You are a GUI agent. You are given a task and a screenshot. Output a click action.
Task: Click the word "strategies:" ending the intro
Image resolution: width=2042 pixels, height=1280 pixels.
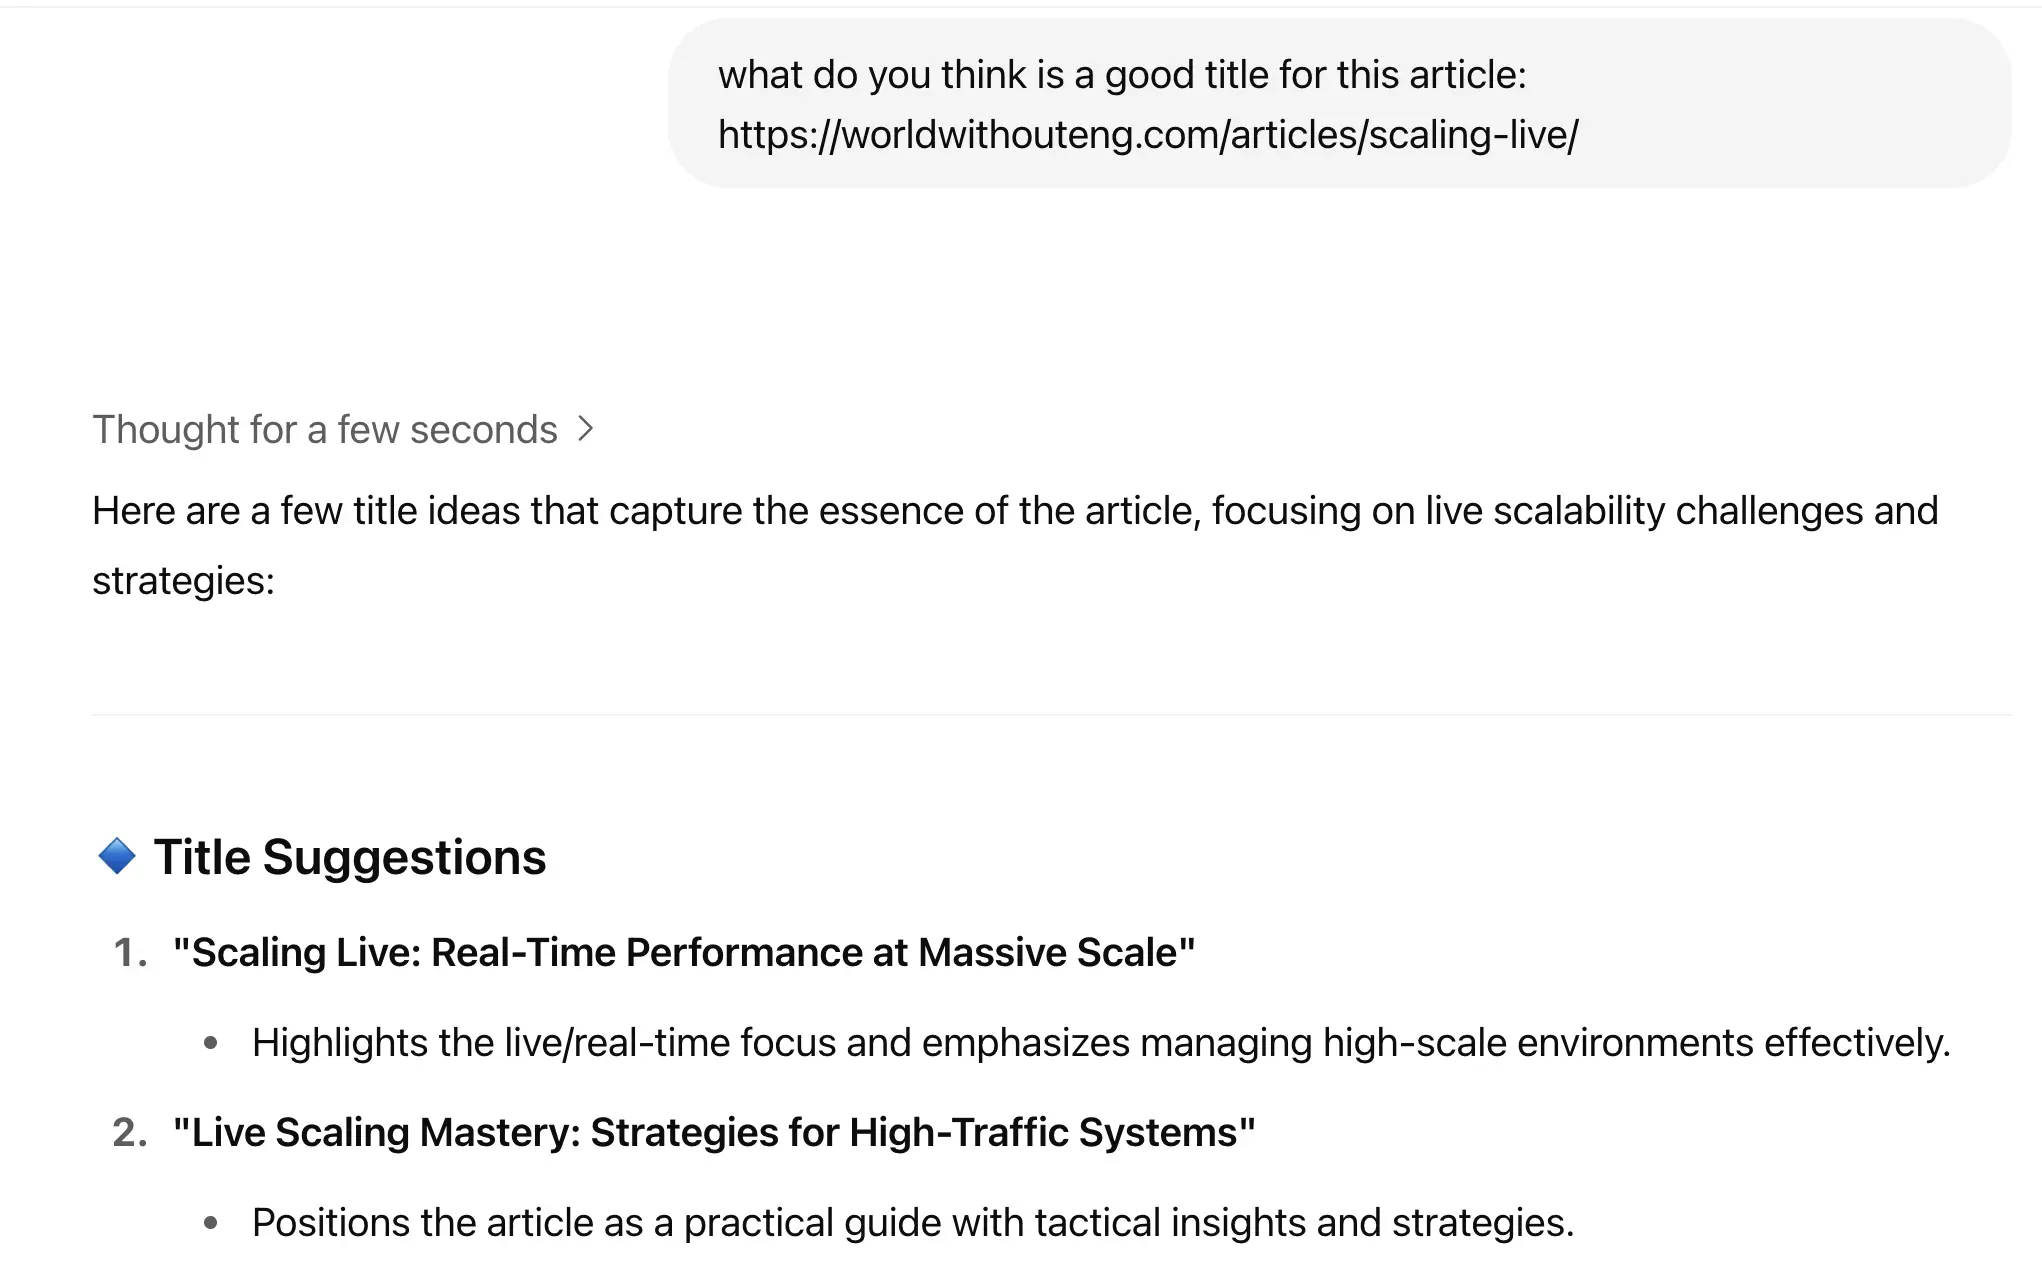pos(183,581)
